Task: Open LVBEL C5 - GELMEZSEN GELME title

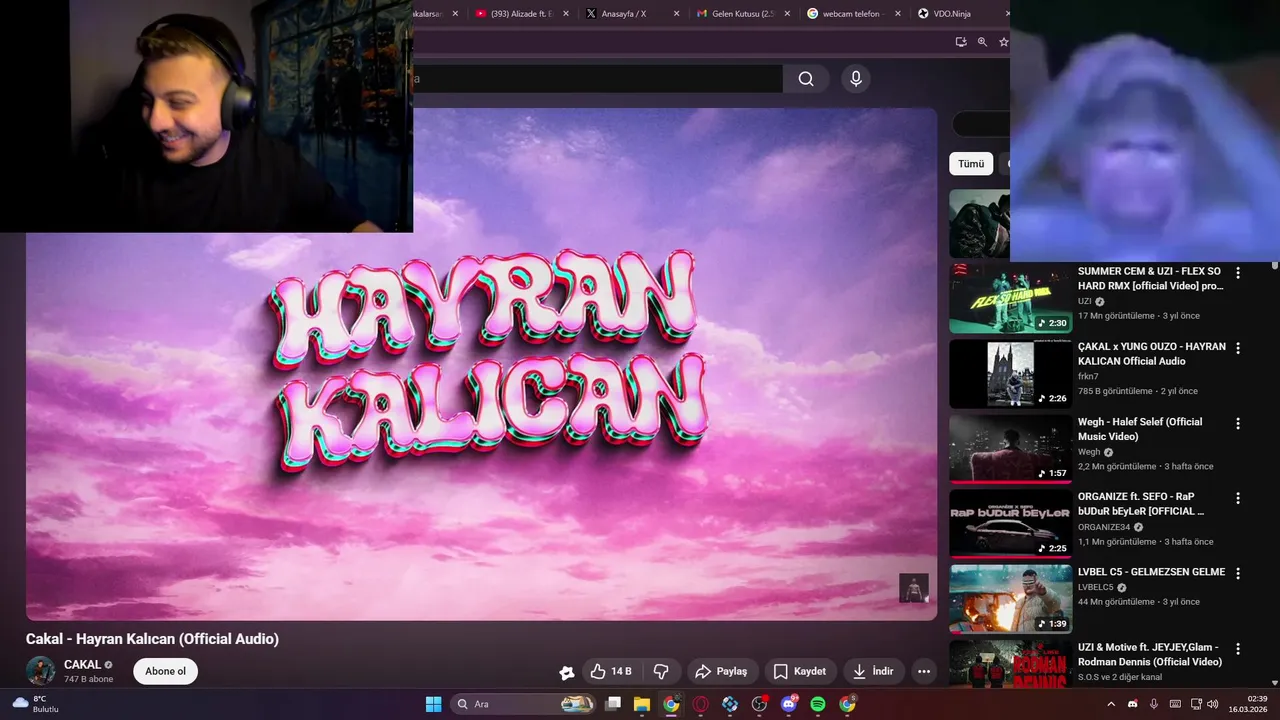Action: pos(1151,572)
